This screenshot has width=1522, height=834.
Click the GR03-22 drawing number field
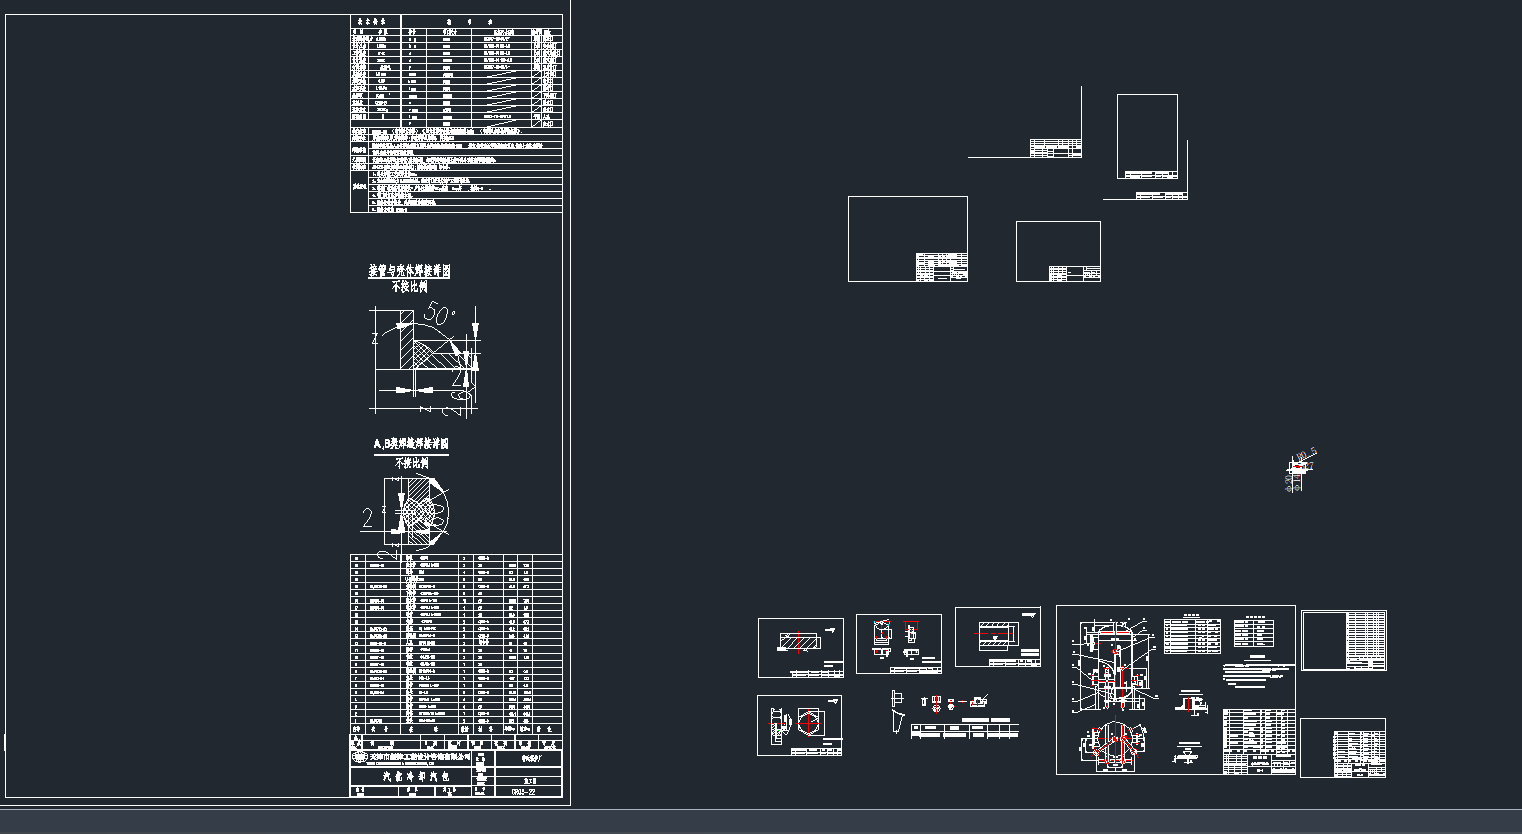pyautogui.click(x=523, y=790)
